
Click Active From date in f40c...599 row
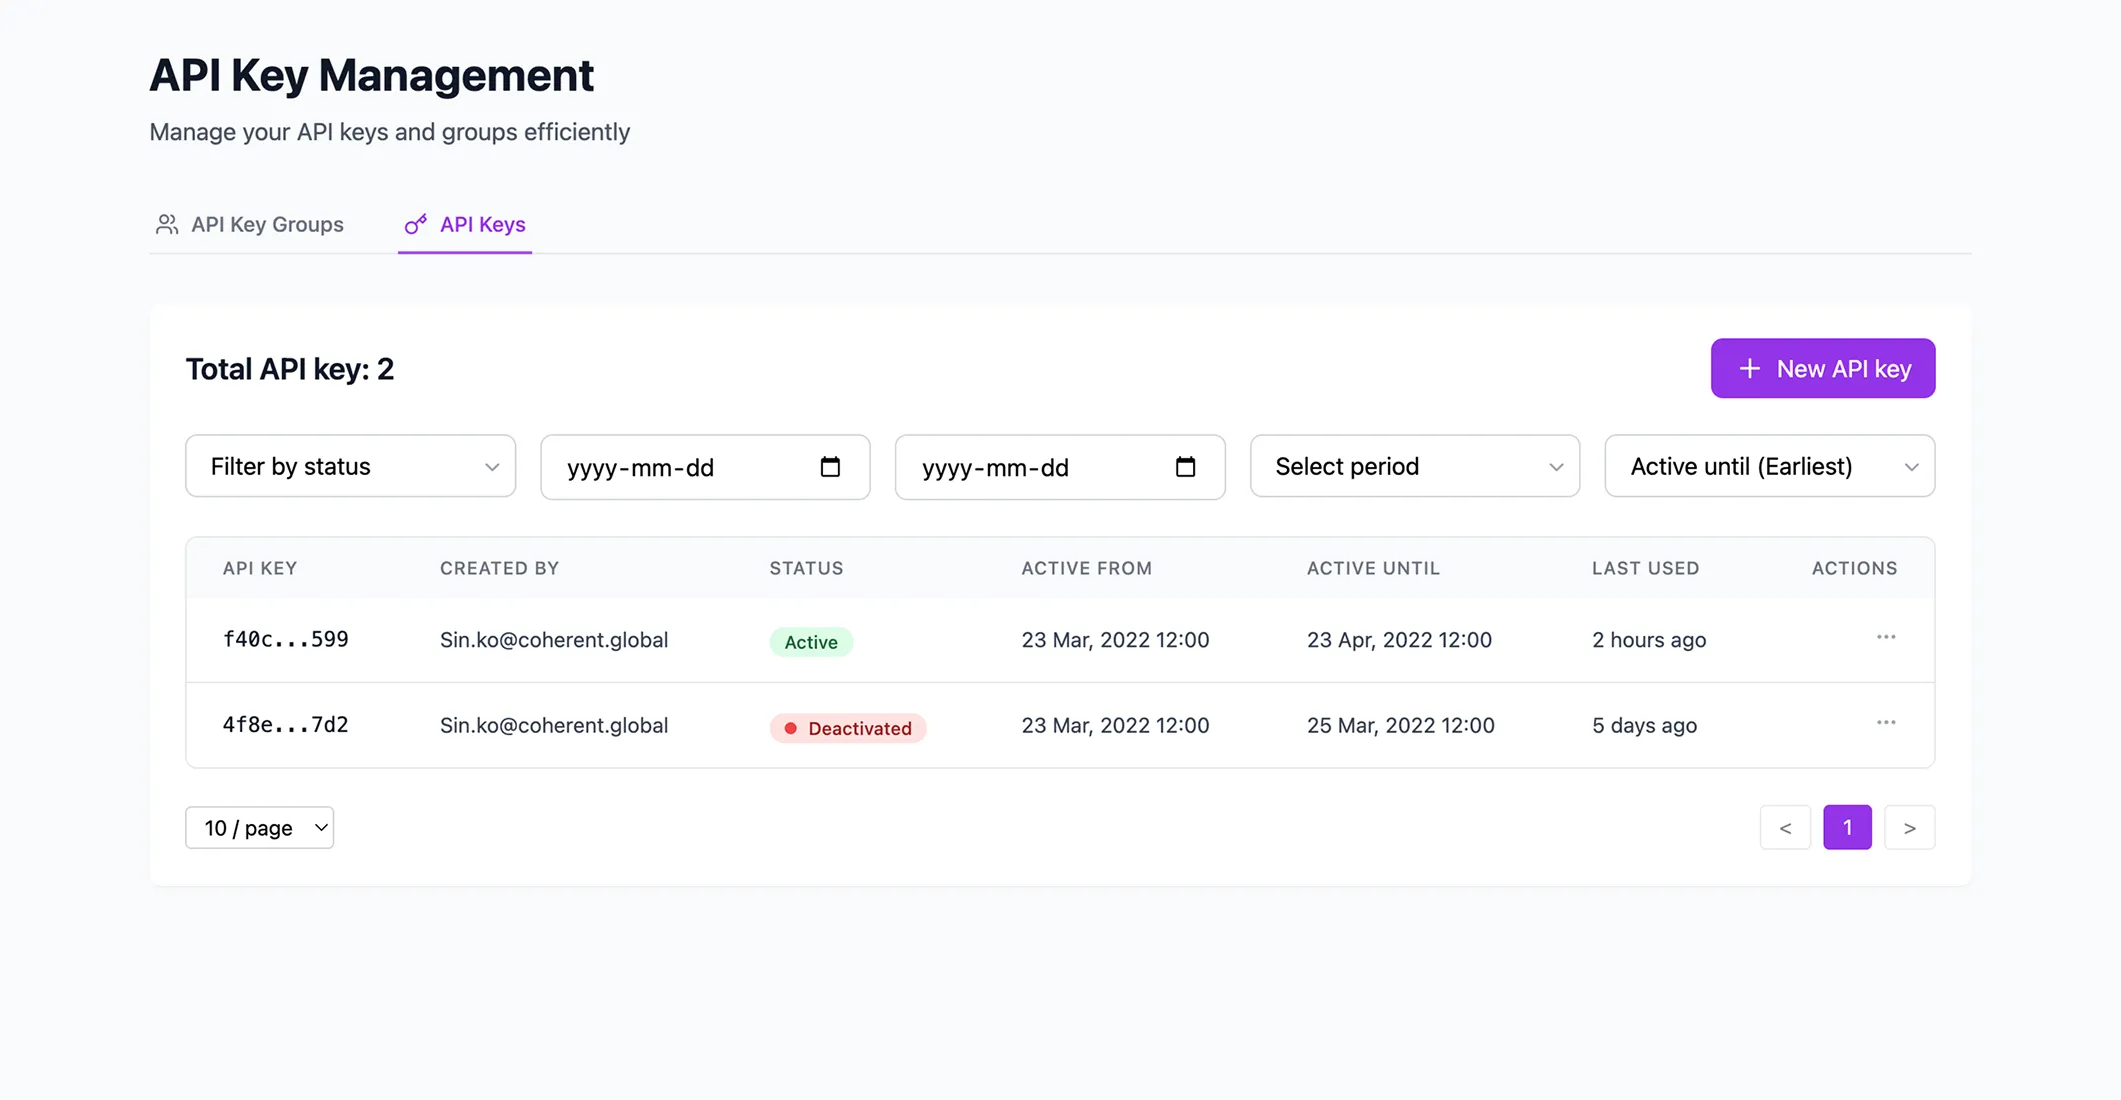(x=1115, y=640)
